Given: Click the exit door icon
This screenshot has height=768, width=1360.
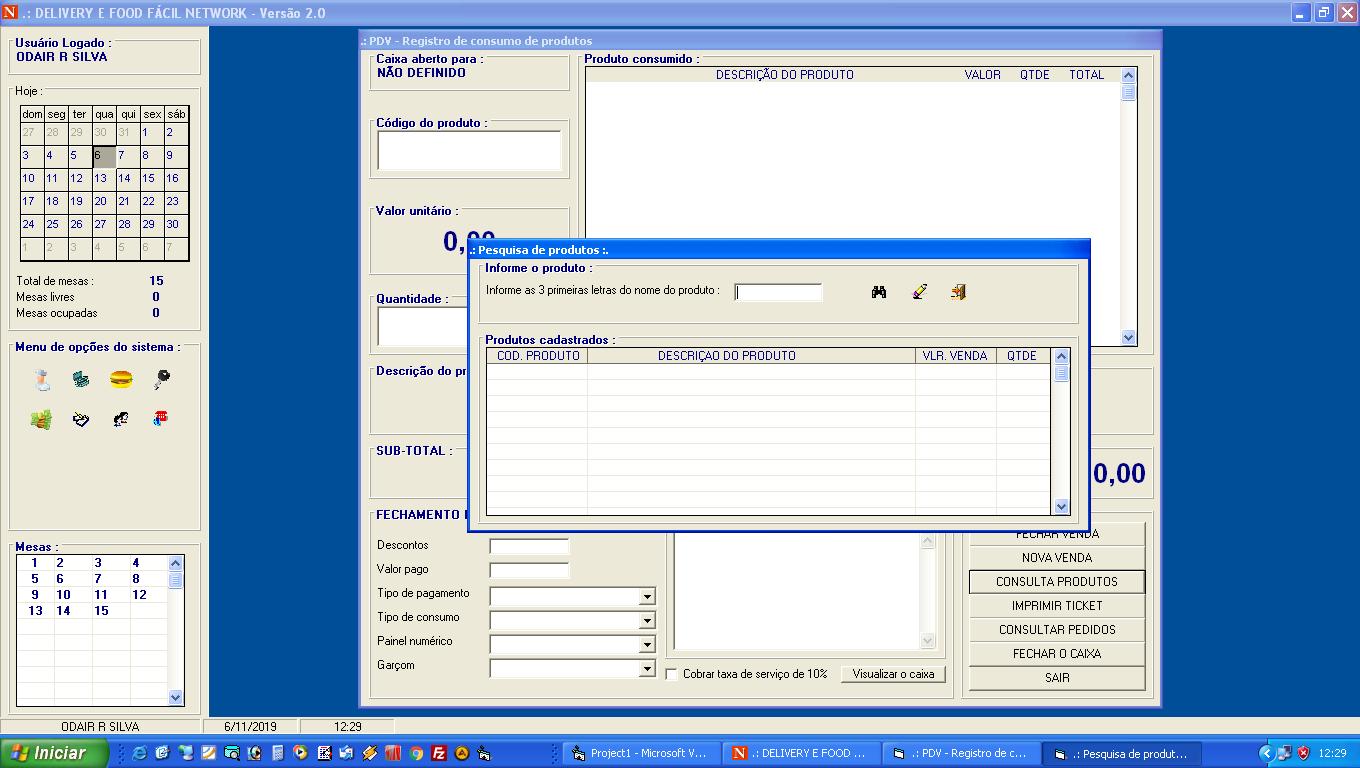Looking at the screenshot, I should coord(958,292).
